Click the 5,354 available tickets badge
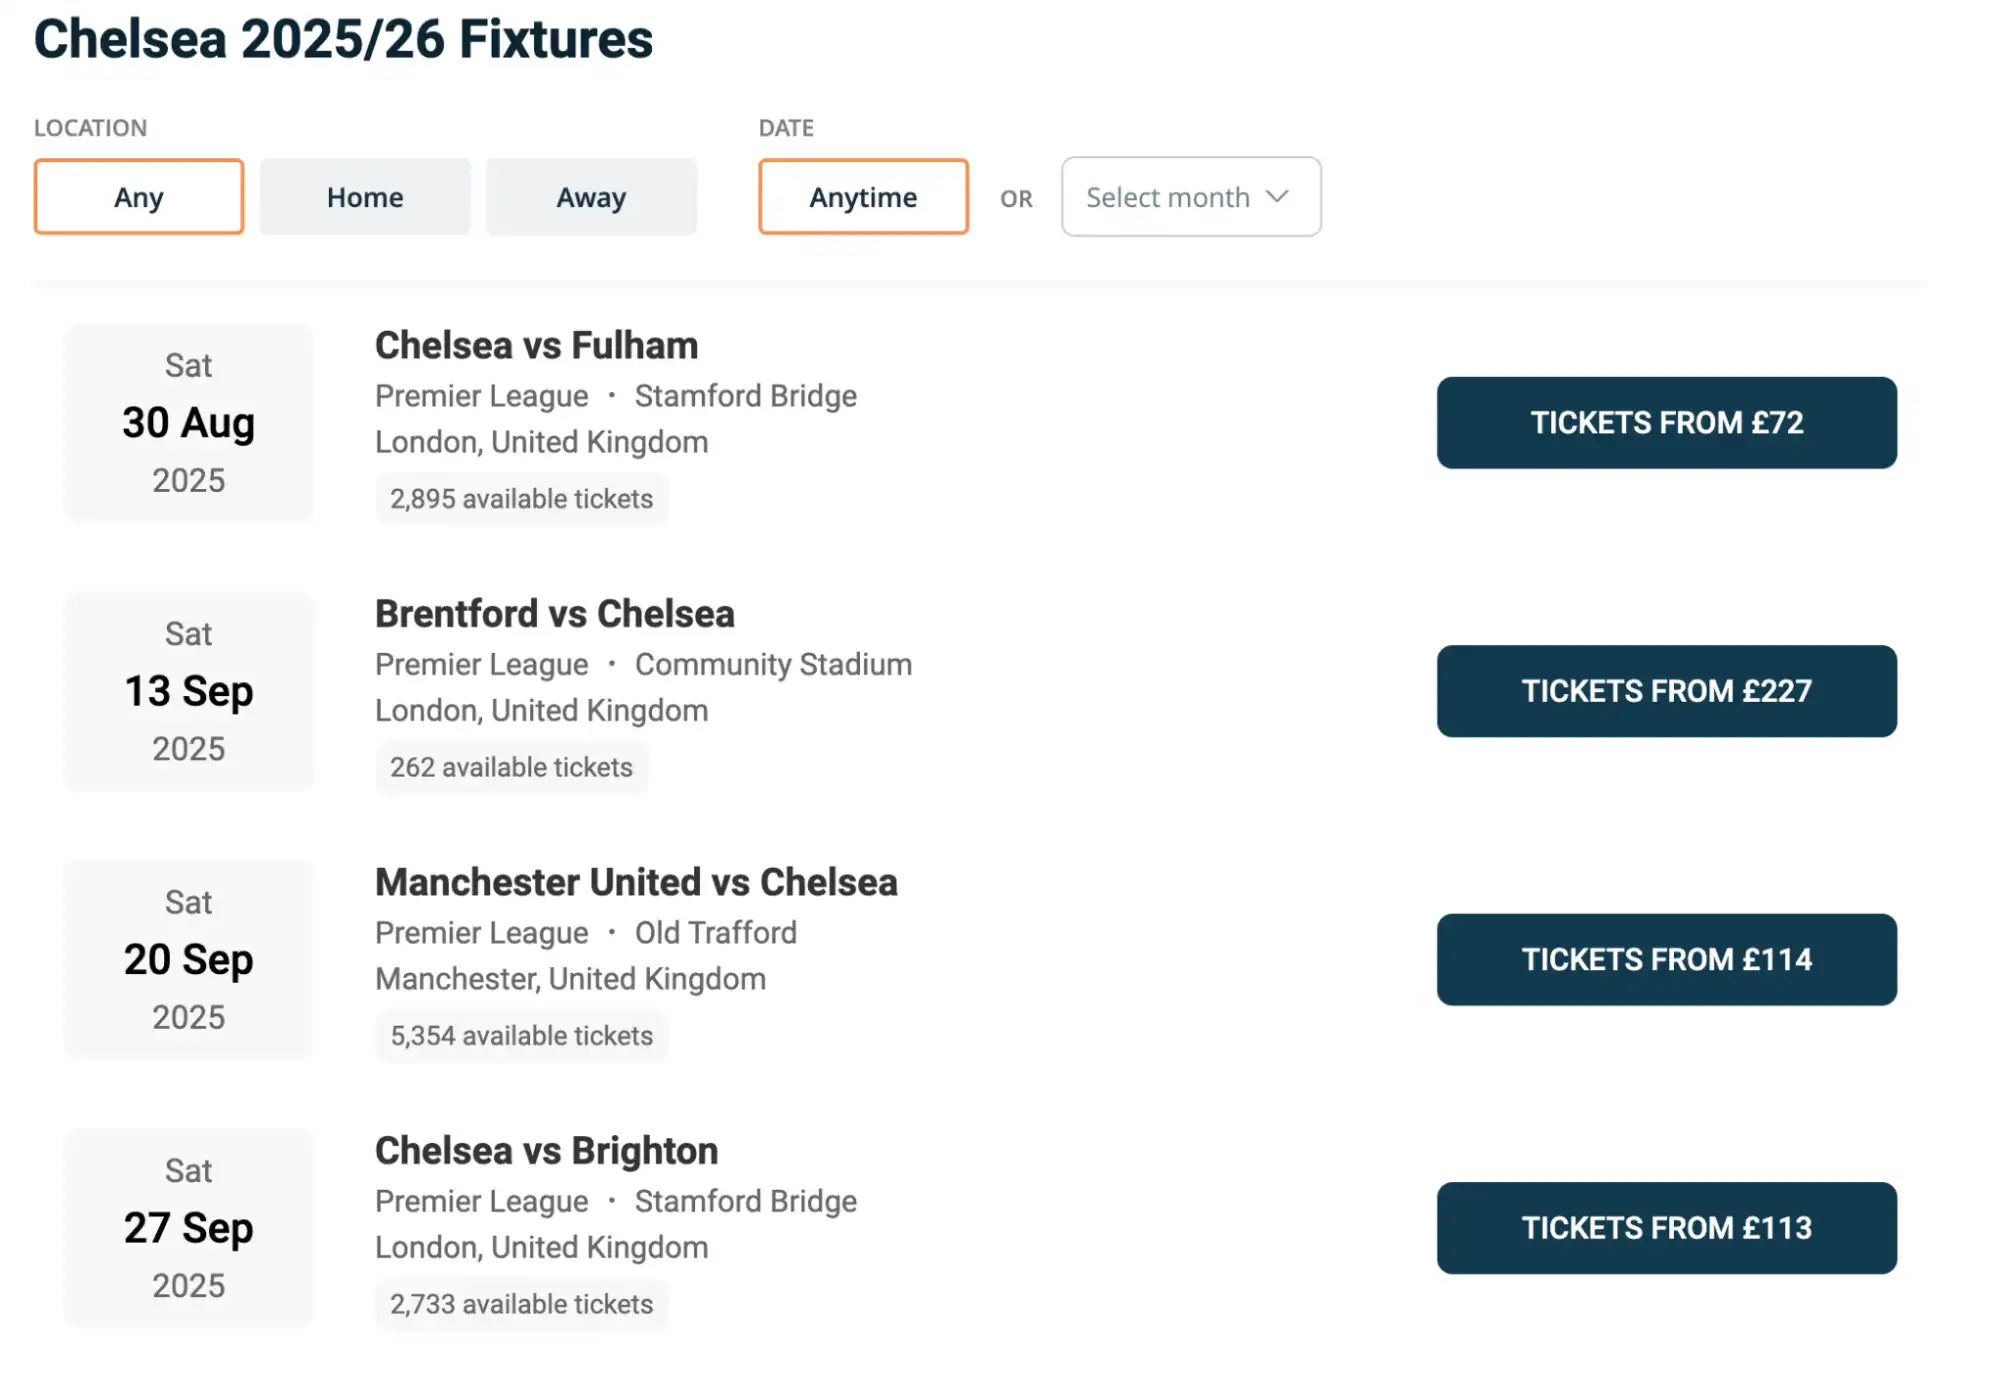The width and height of the screenshot is (1999, 1378). click(x=521, y=1036)
